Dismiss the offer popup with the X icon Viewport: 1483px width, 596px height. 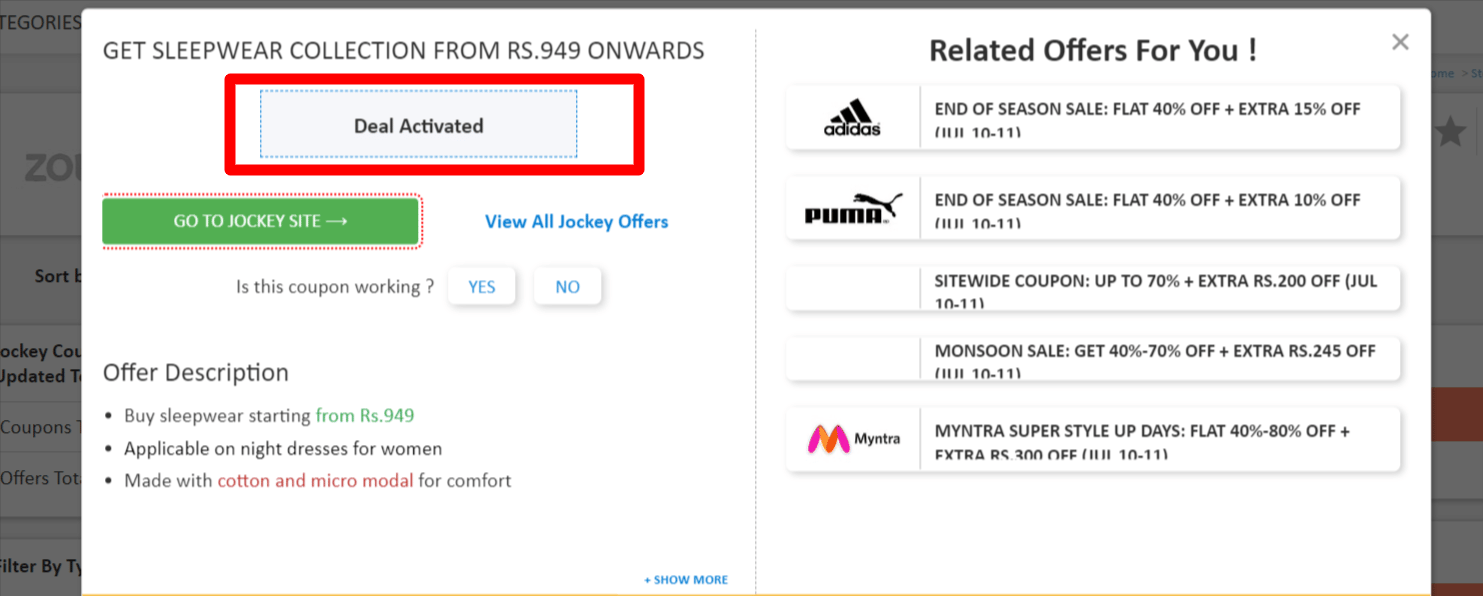point(1400,42)
